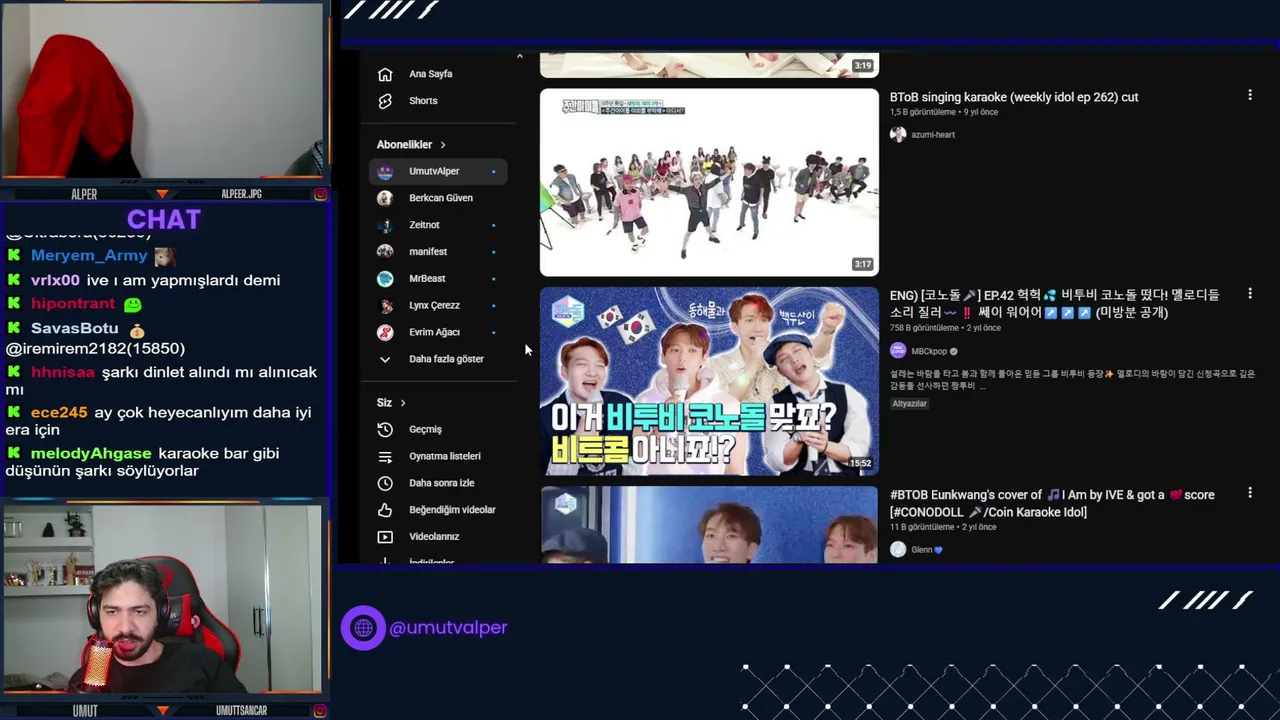Open Oynatma listeleri playlist icon
Screen dimensions: 1280x720
coord(385,456)
